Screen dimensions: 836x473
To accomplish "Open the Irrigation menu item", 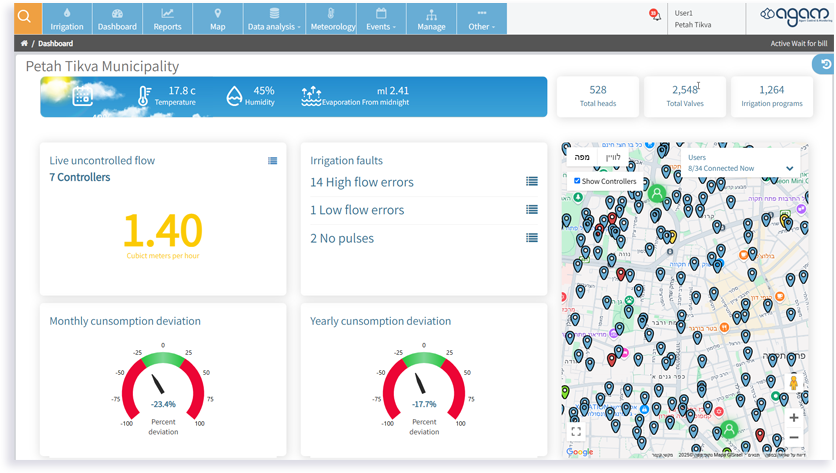I will click(x=67, y=19).
